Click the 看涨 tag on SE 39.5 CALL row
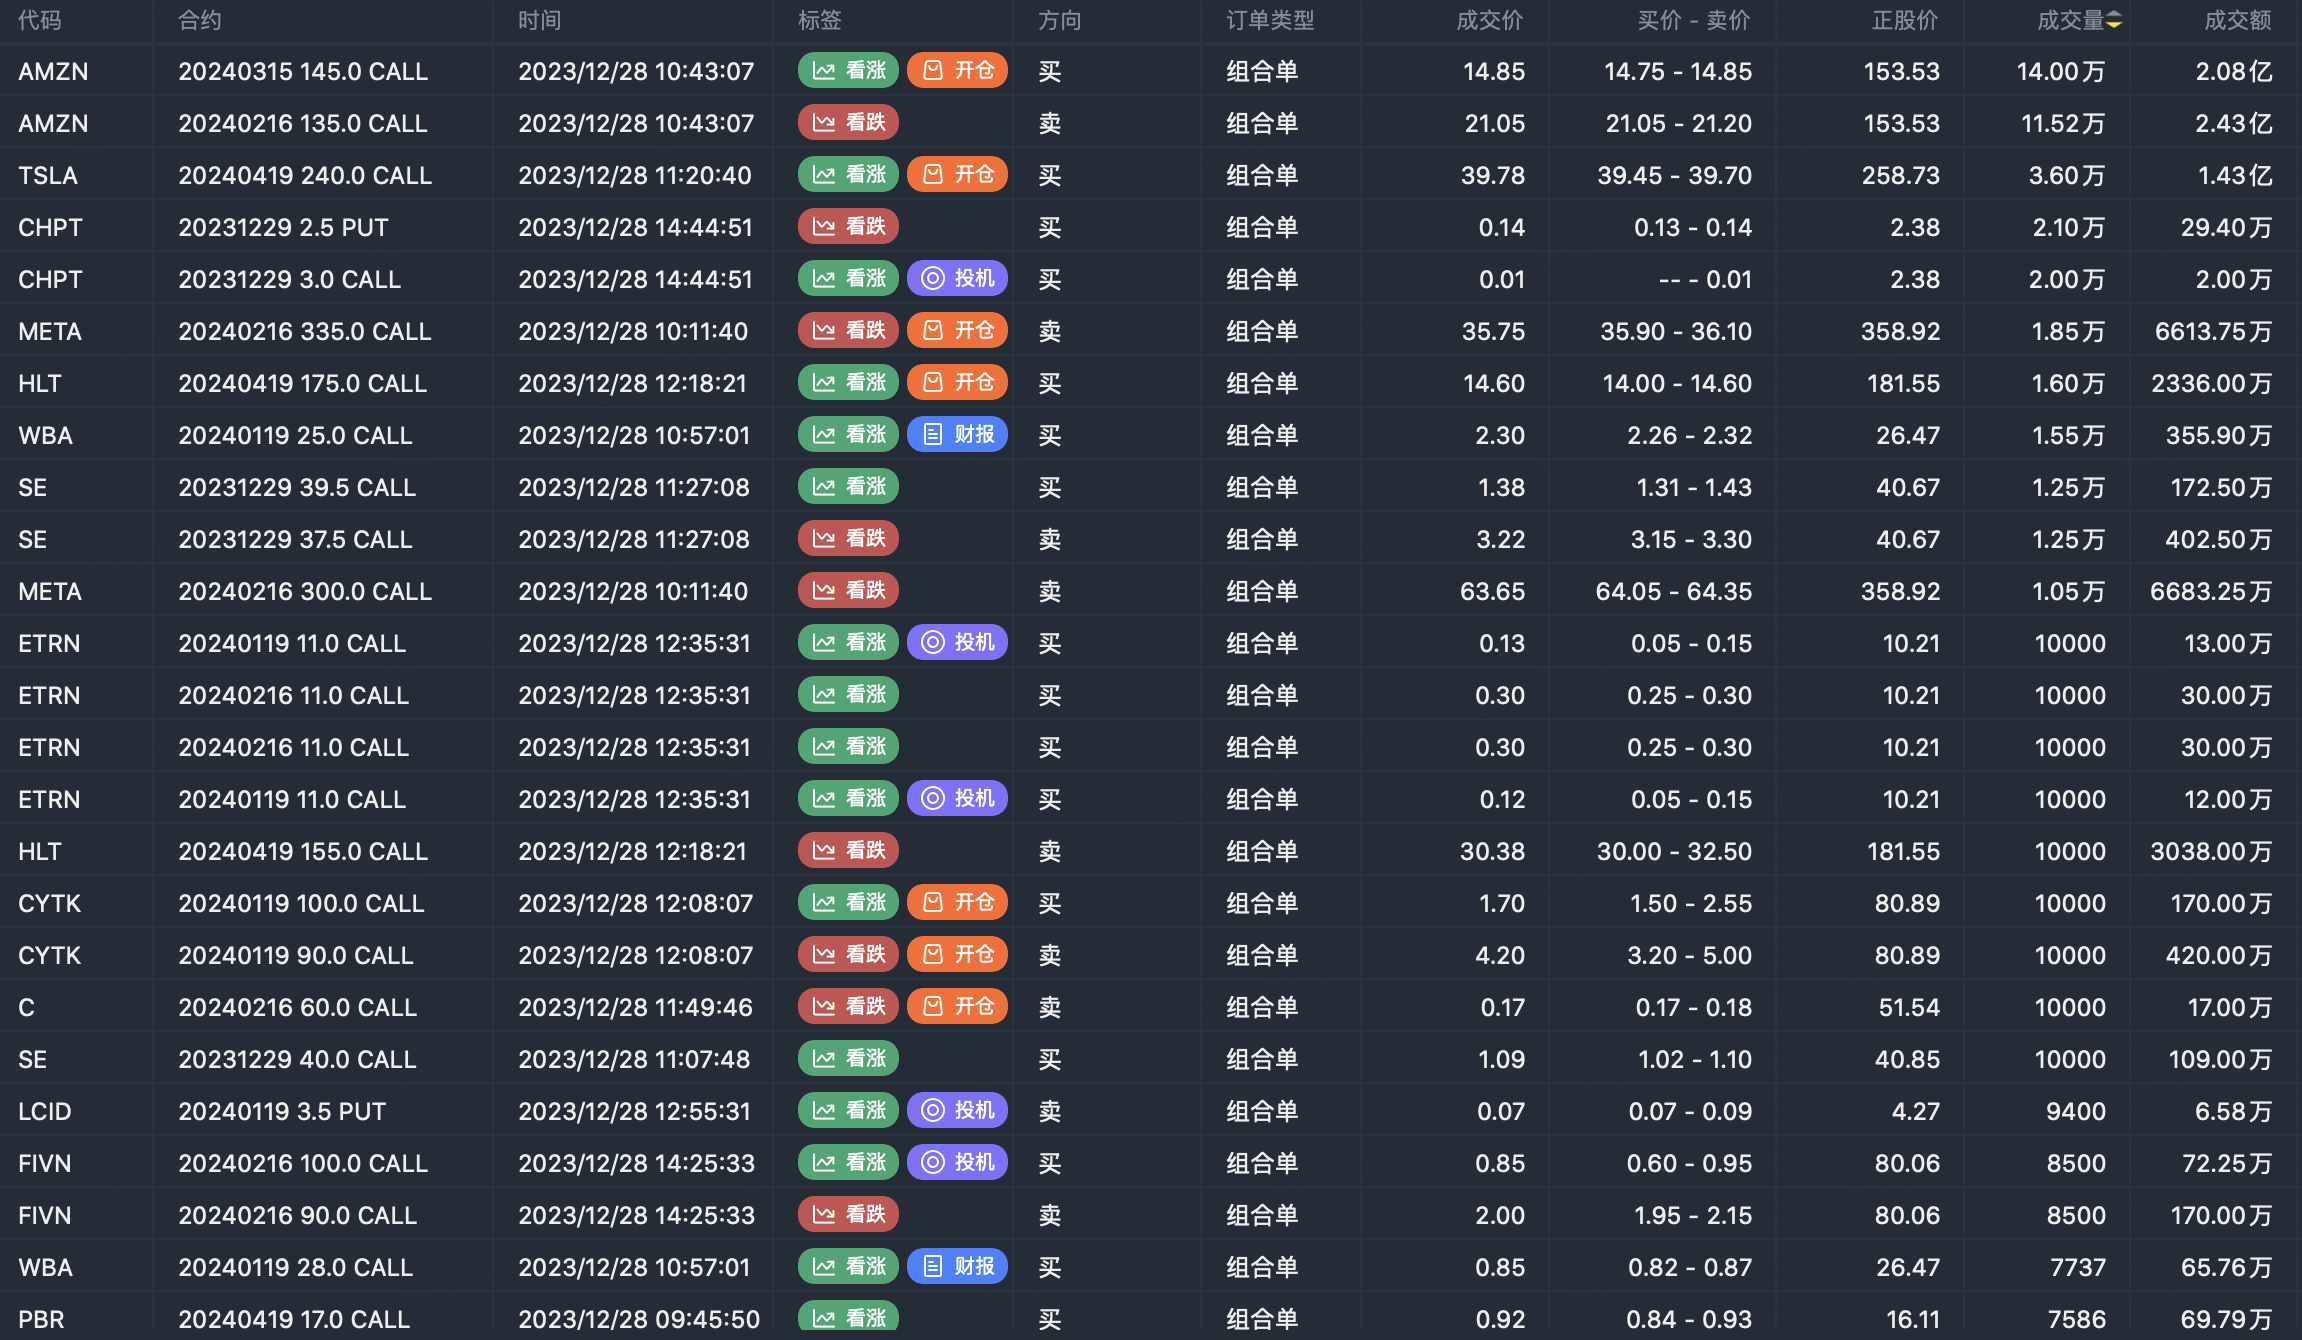The height and width of the screenshot is (1340, 2302). pyautogui.click(x=848, y=486)
